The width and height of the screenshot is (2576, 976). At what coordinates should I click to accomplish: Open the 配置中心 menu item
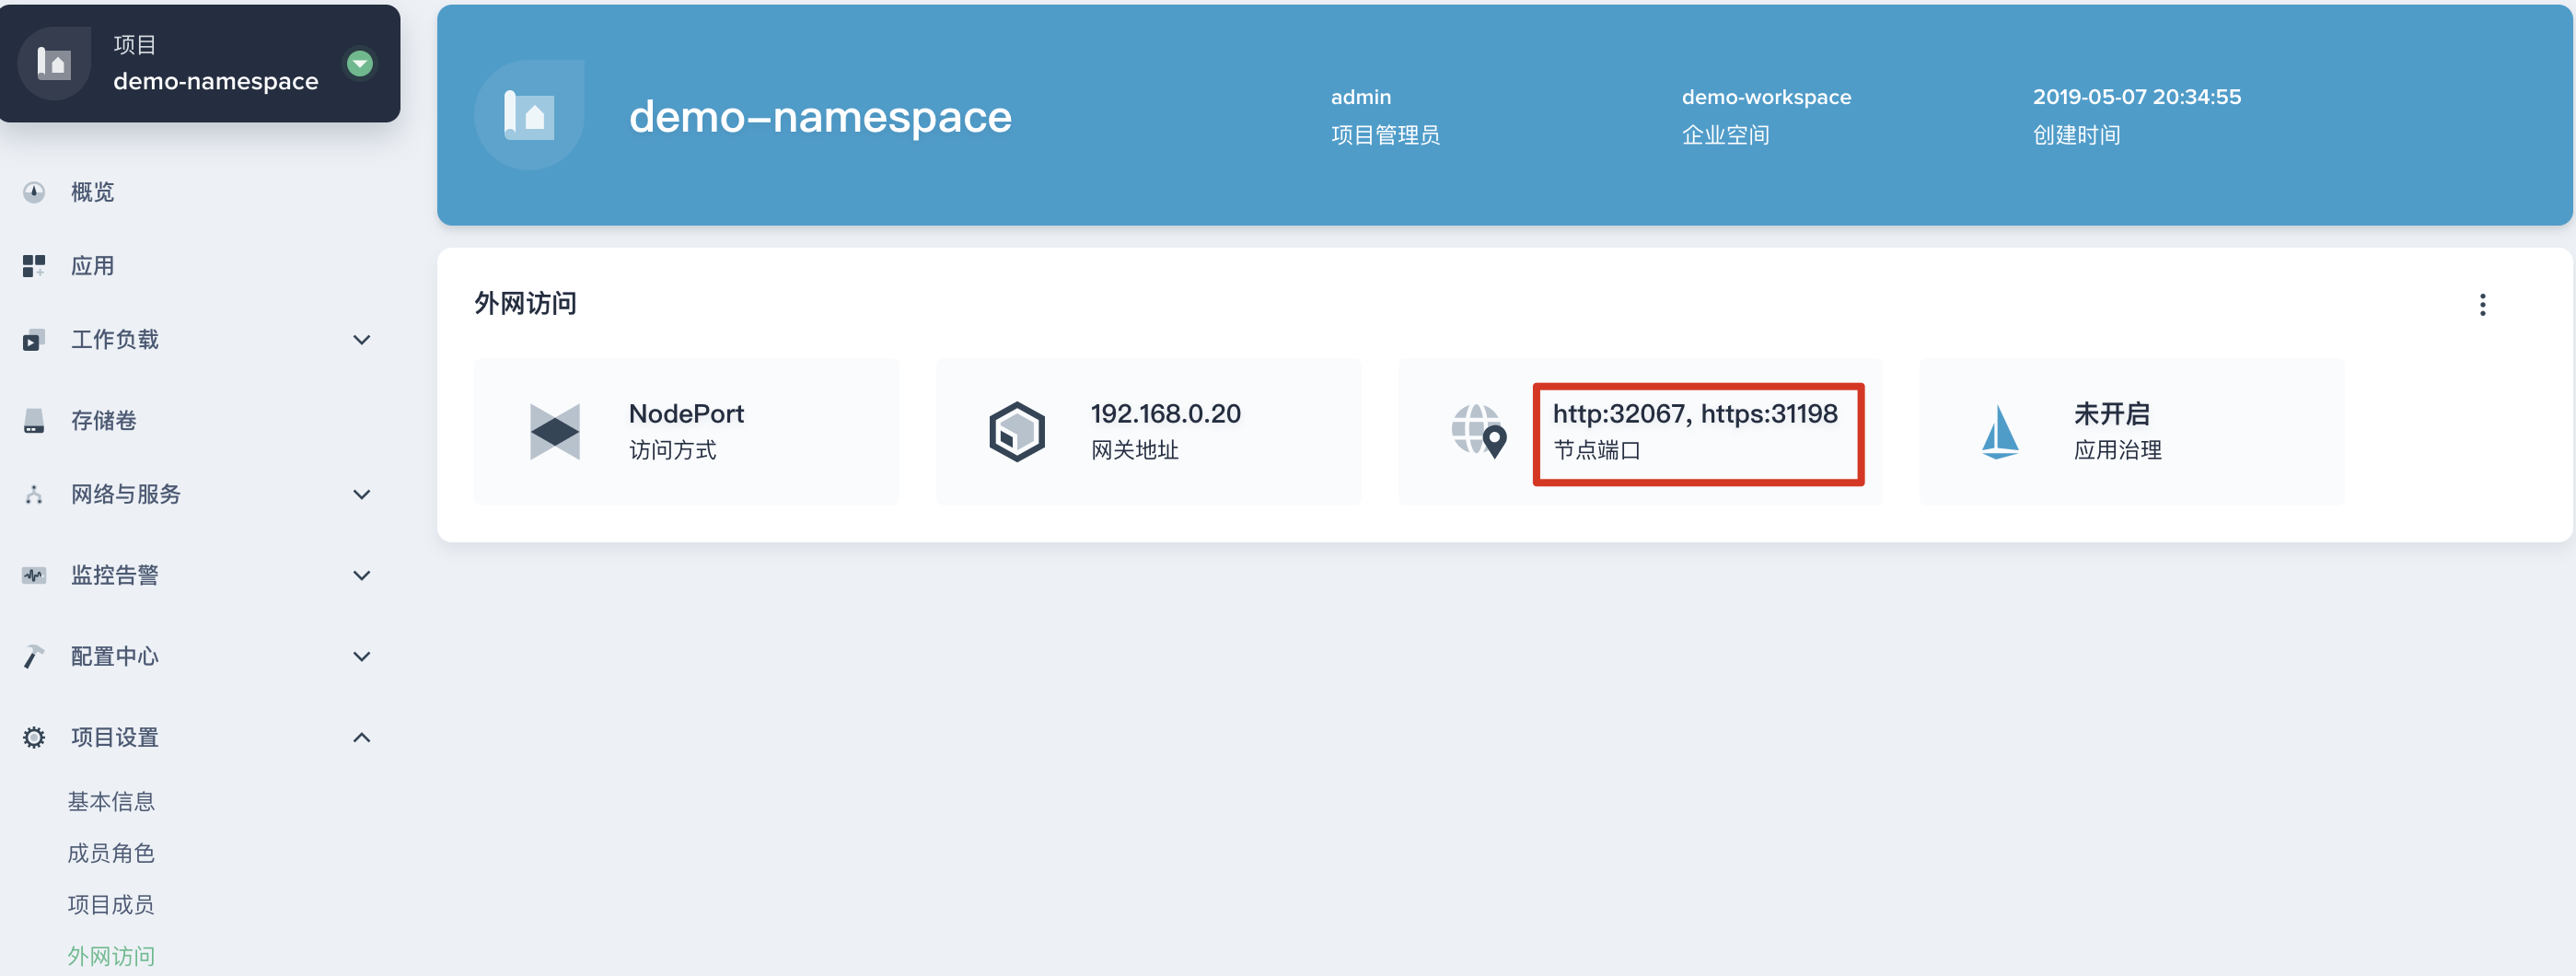click(x=114, y=657)
